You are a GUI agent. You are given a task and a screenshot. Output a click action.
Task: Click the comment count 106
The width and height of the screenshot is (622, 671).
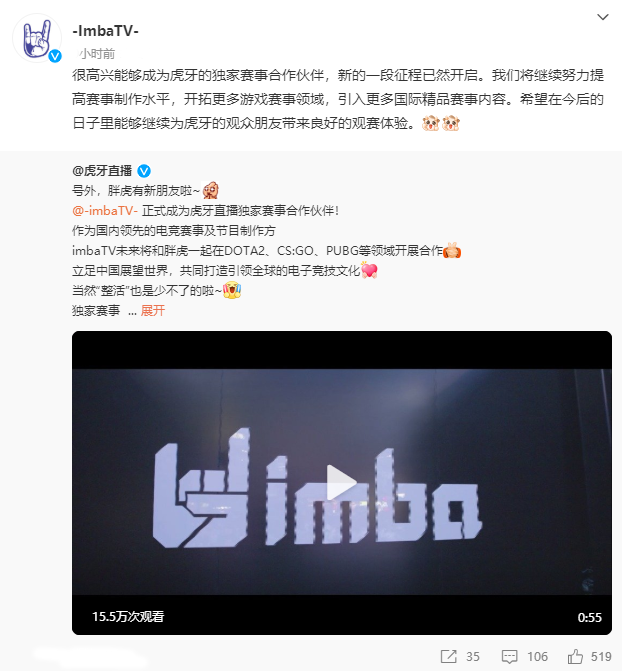tap(537, 657)
